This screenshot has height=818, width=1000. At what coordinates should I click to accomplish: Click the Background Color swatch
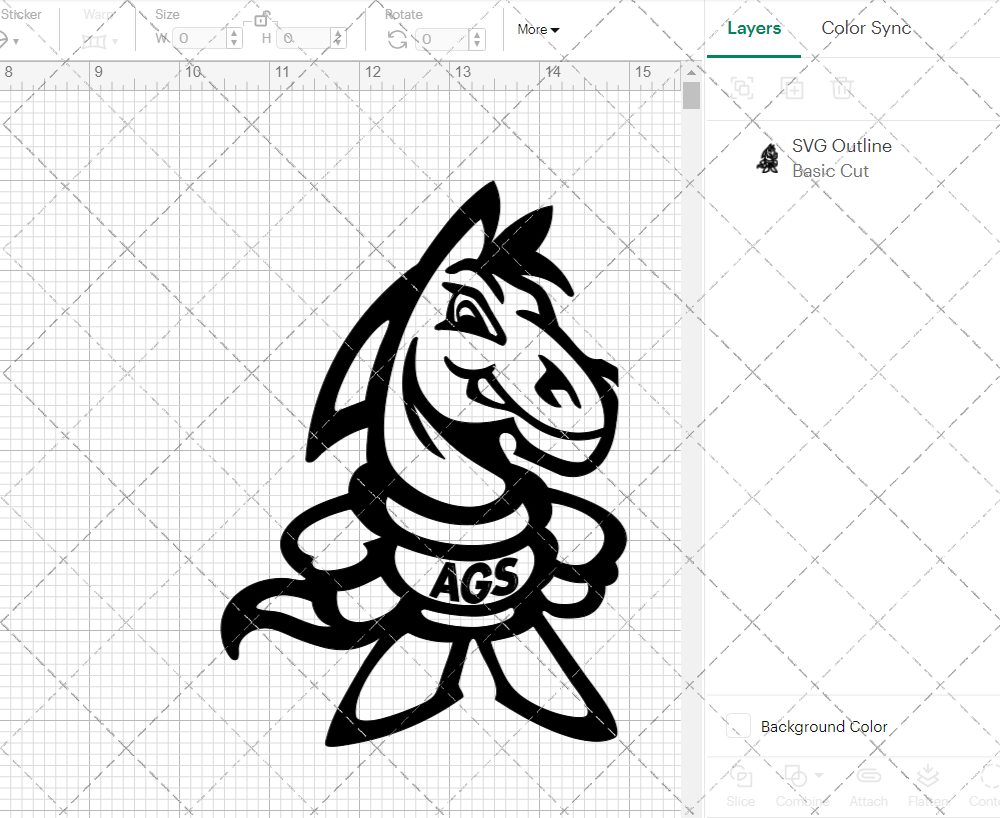[x=737, y=727]
